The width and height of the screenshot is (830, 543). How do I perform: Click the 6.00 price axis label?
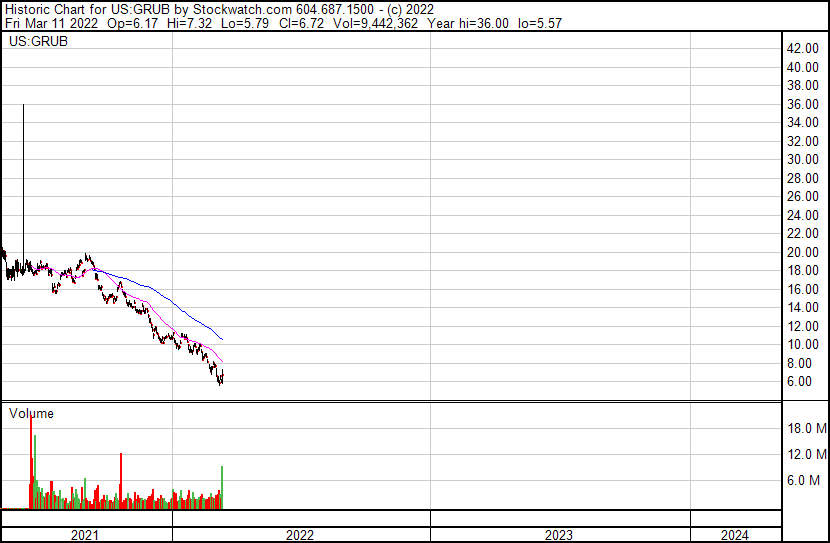click(x=801, y=381)
